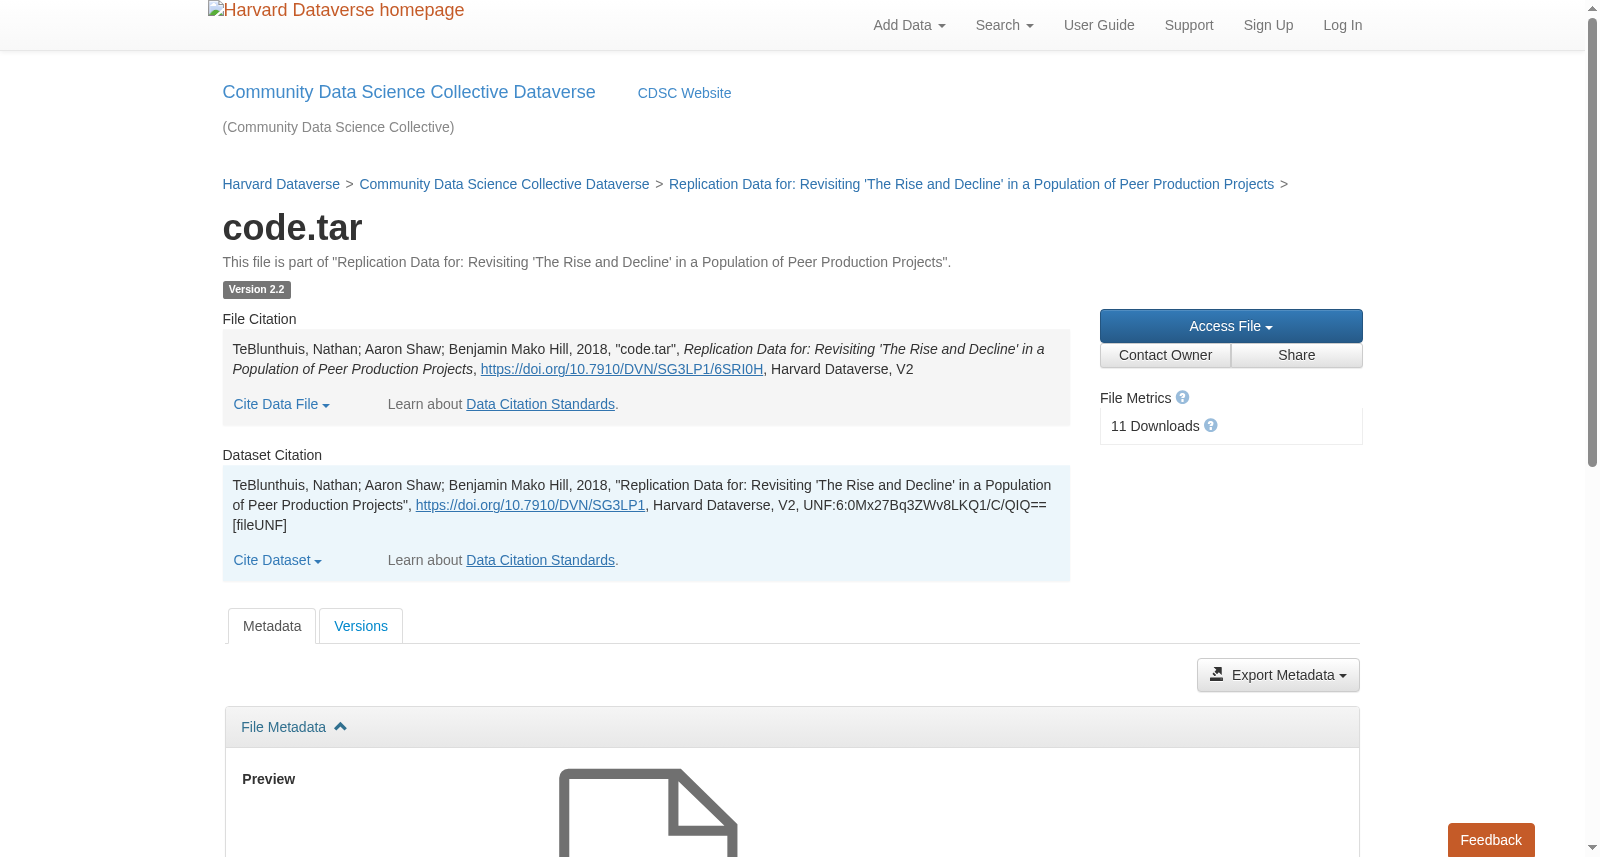Visit the CDSC Website link
The image size is (1600, 857).
tap(684, 93)
